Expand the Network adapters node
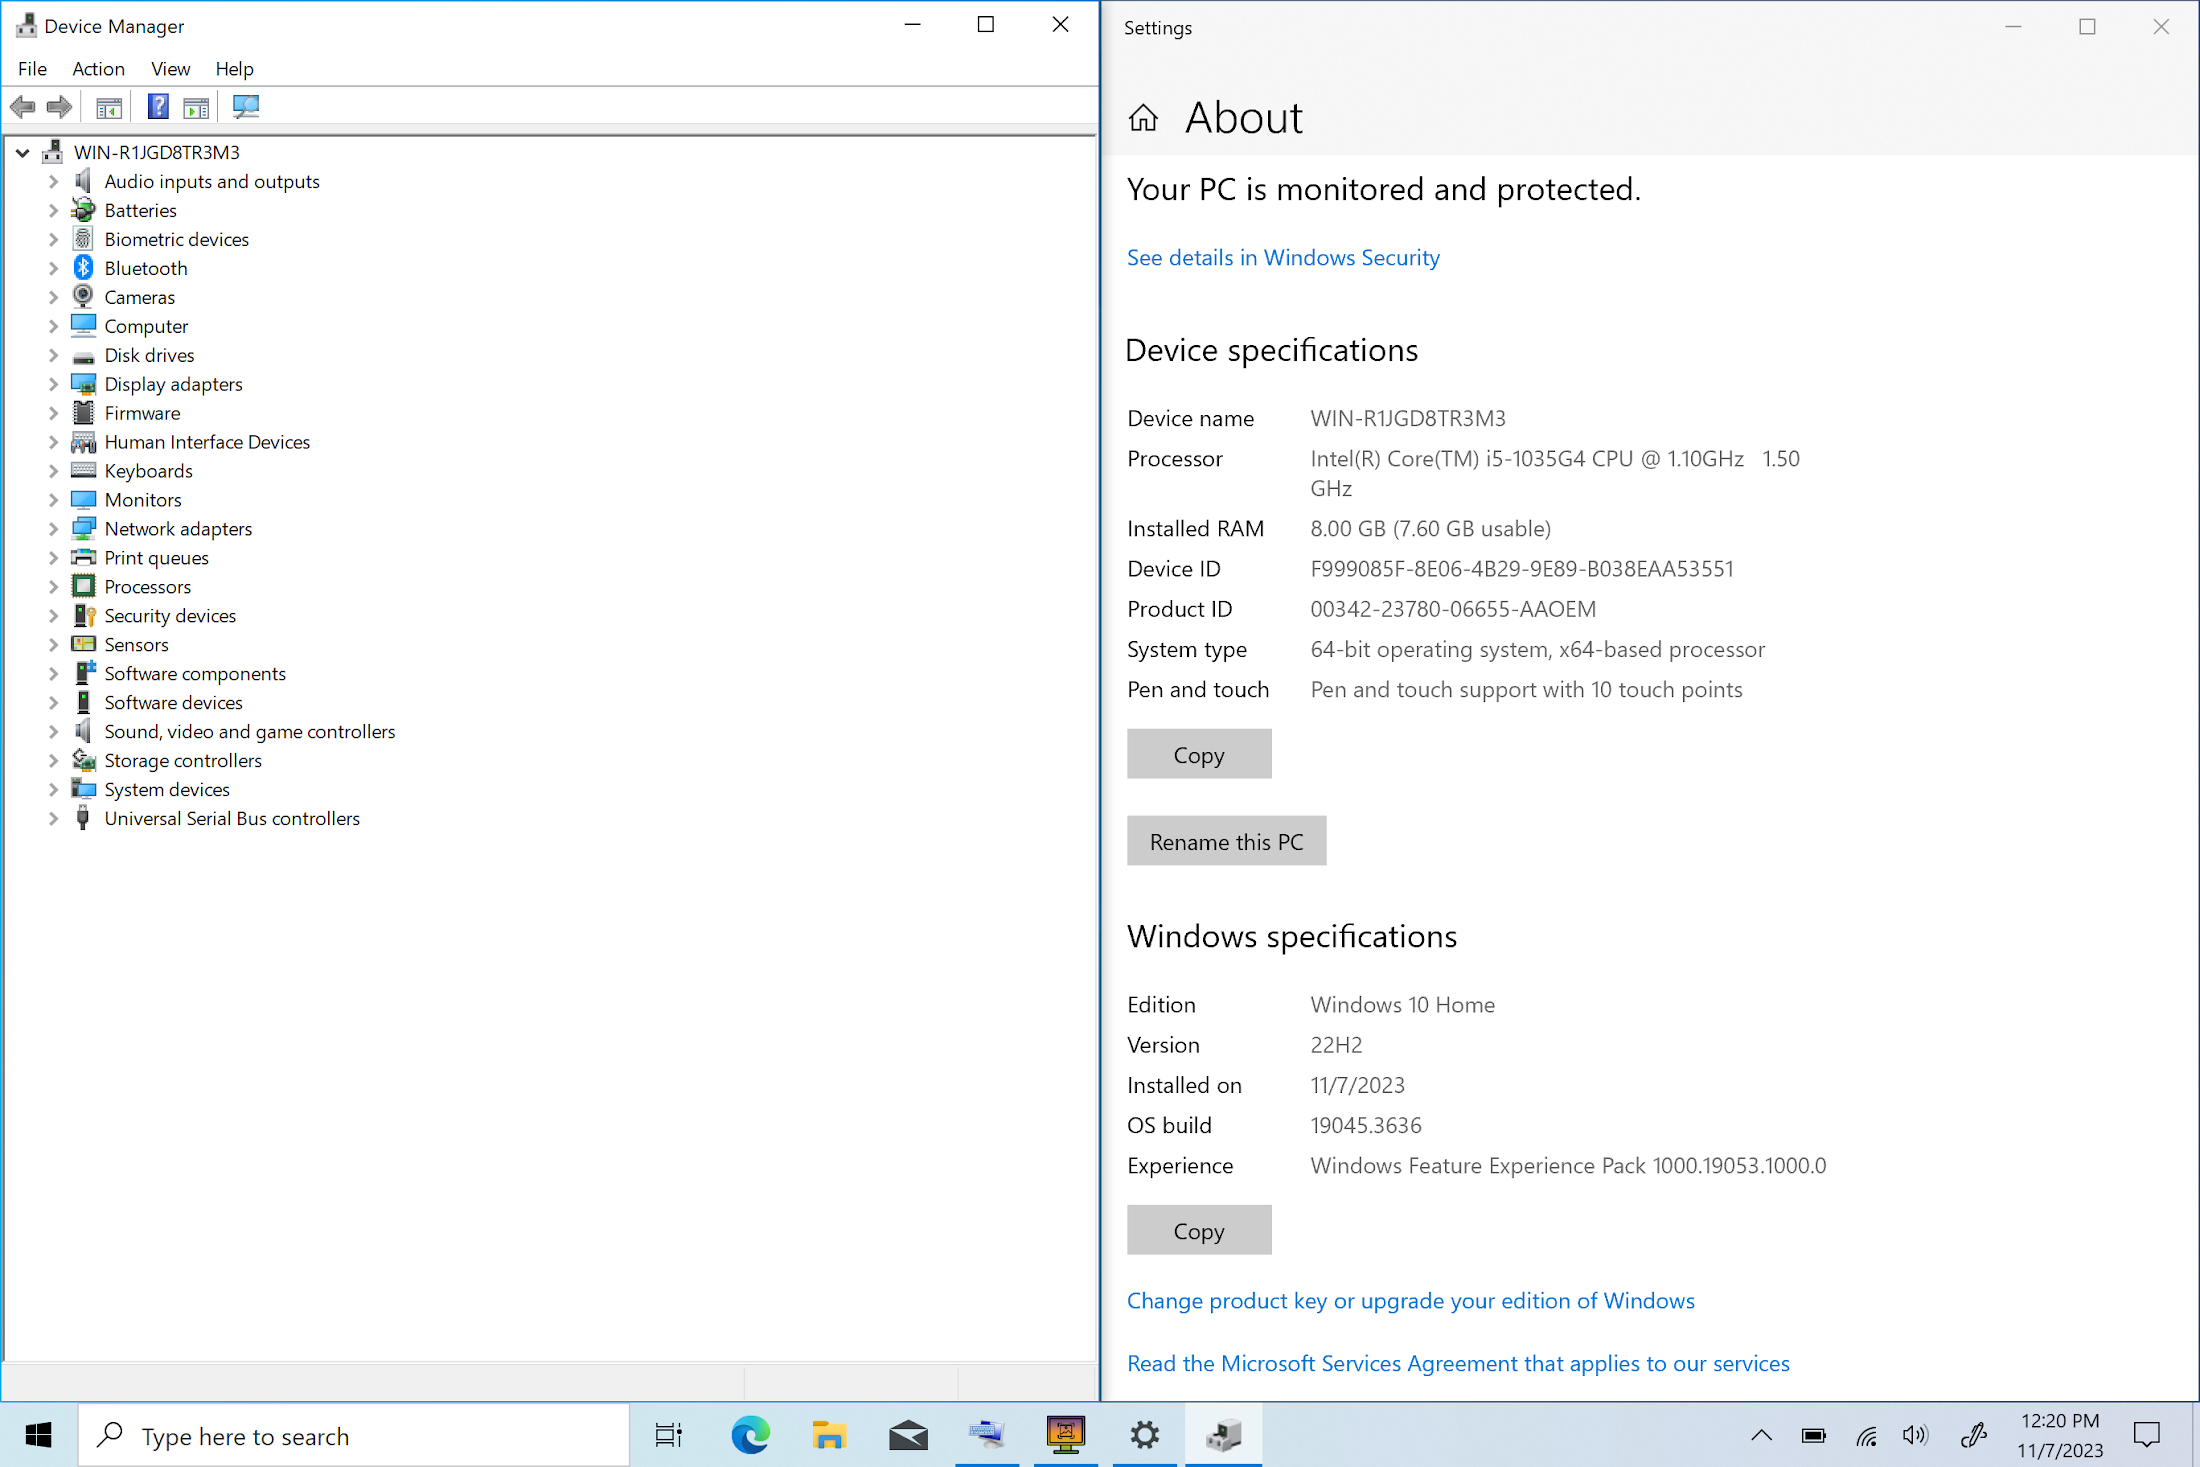 (53, 529)
